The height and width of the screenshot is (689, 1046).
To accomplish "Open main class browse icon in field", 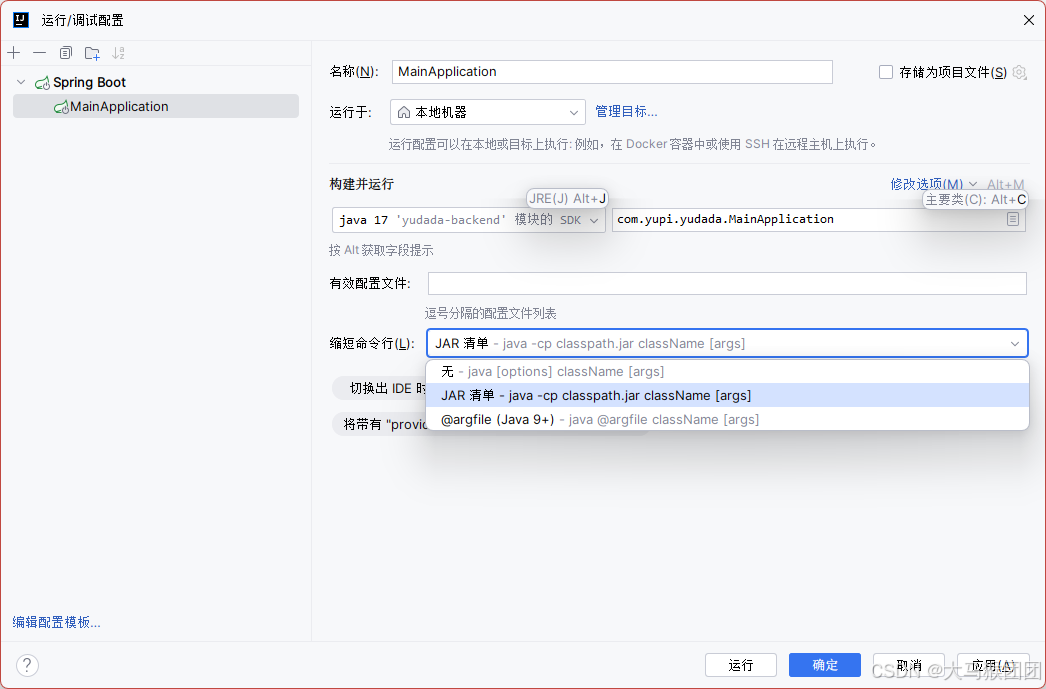I will click(1013, 219).
